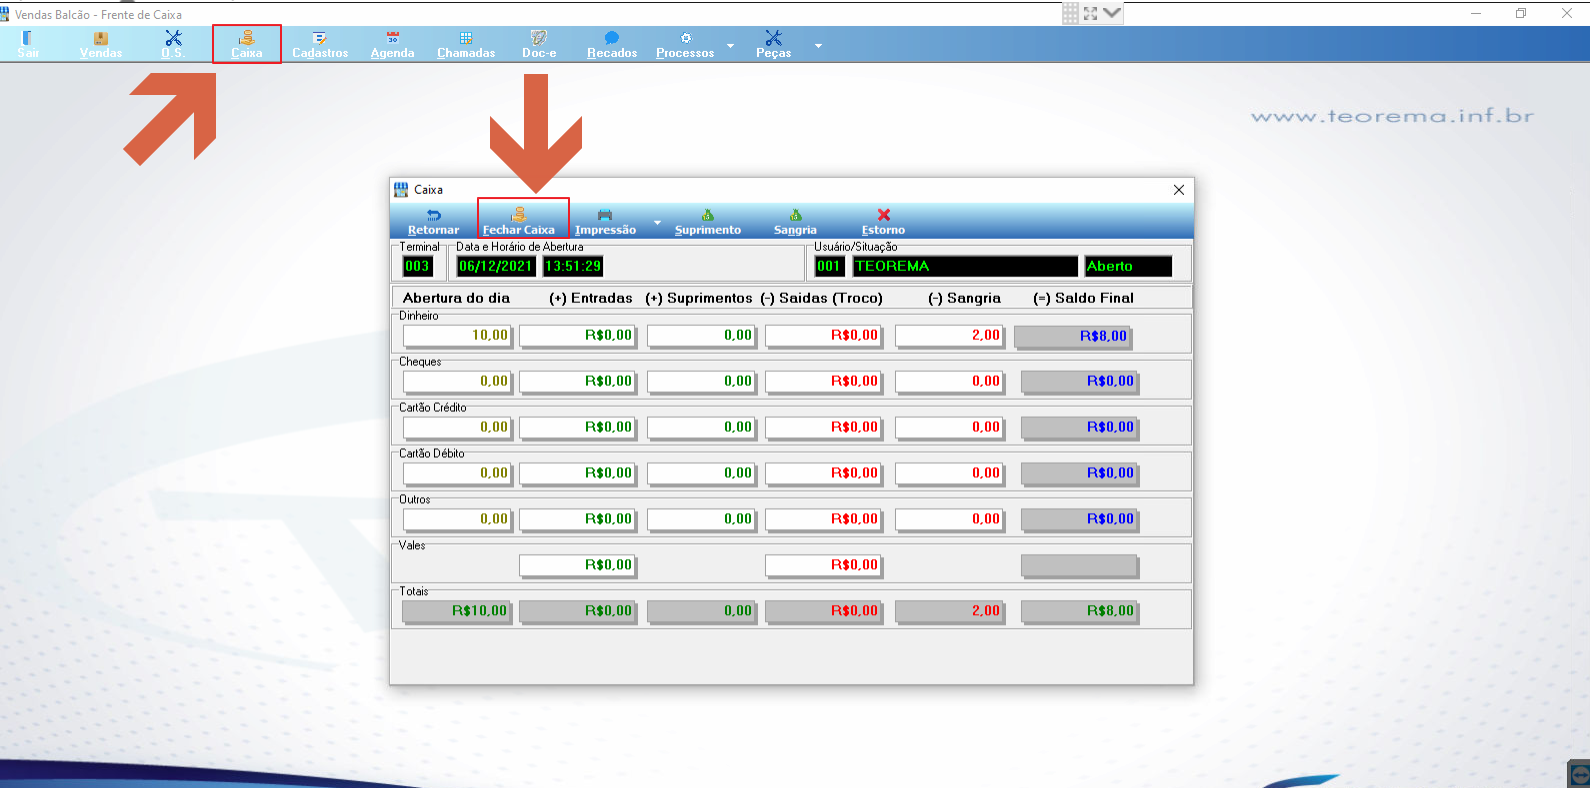Open the Peças tools icon

click(x=773, y=44)
